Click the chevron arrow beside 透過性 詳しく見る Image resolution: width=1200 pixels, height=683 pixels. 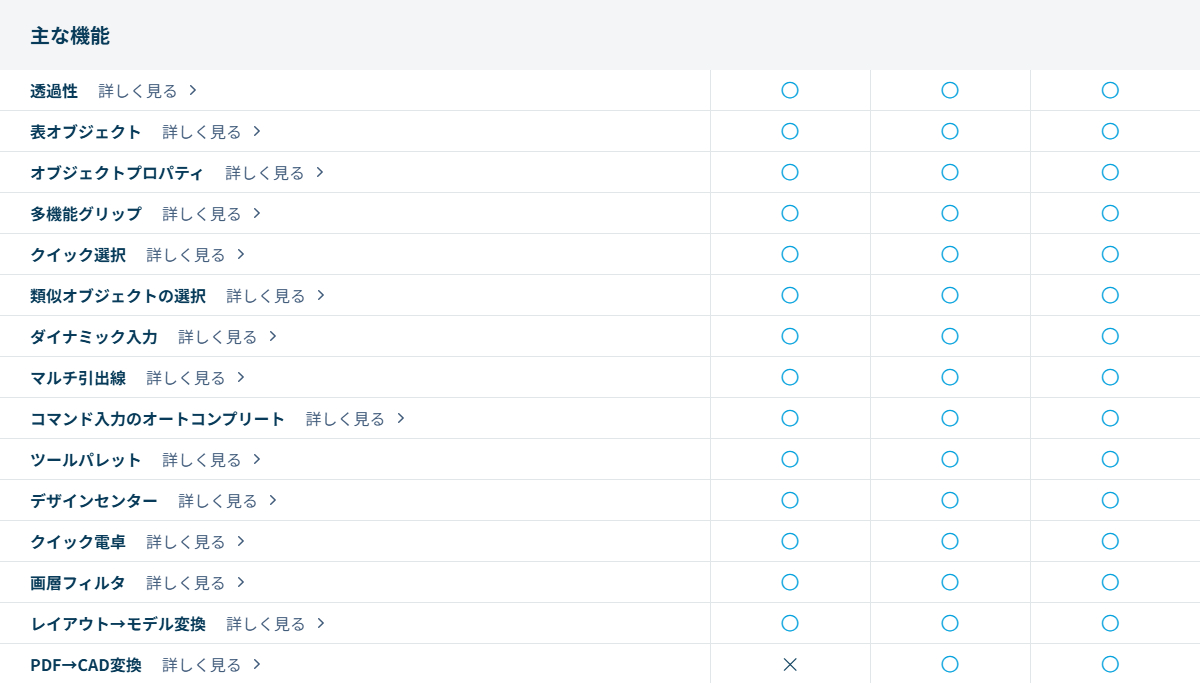(x=193, y=90)
